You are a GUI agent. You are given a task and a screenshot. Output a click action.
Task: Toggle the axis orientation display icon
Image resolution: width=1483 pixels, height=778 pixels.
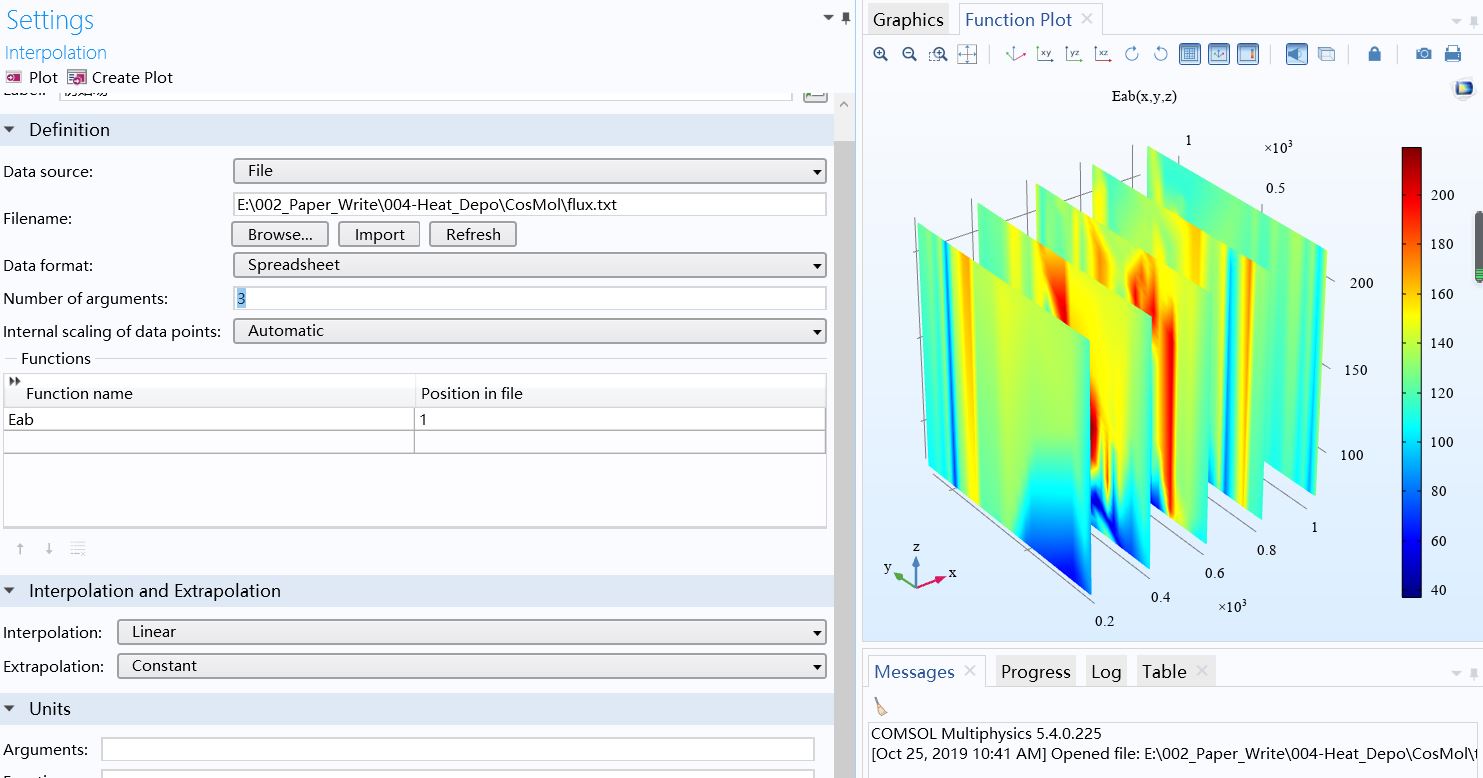1219,54
